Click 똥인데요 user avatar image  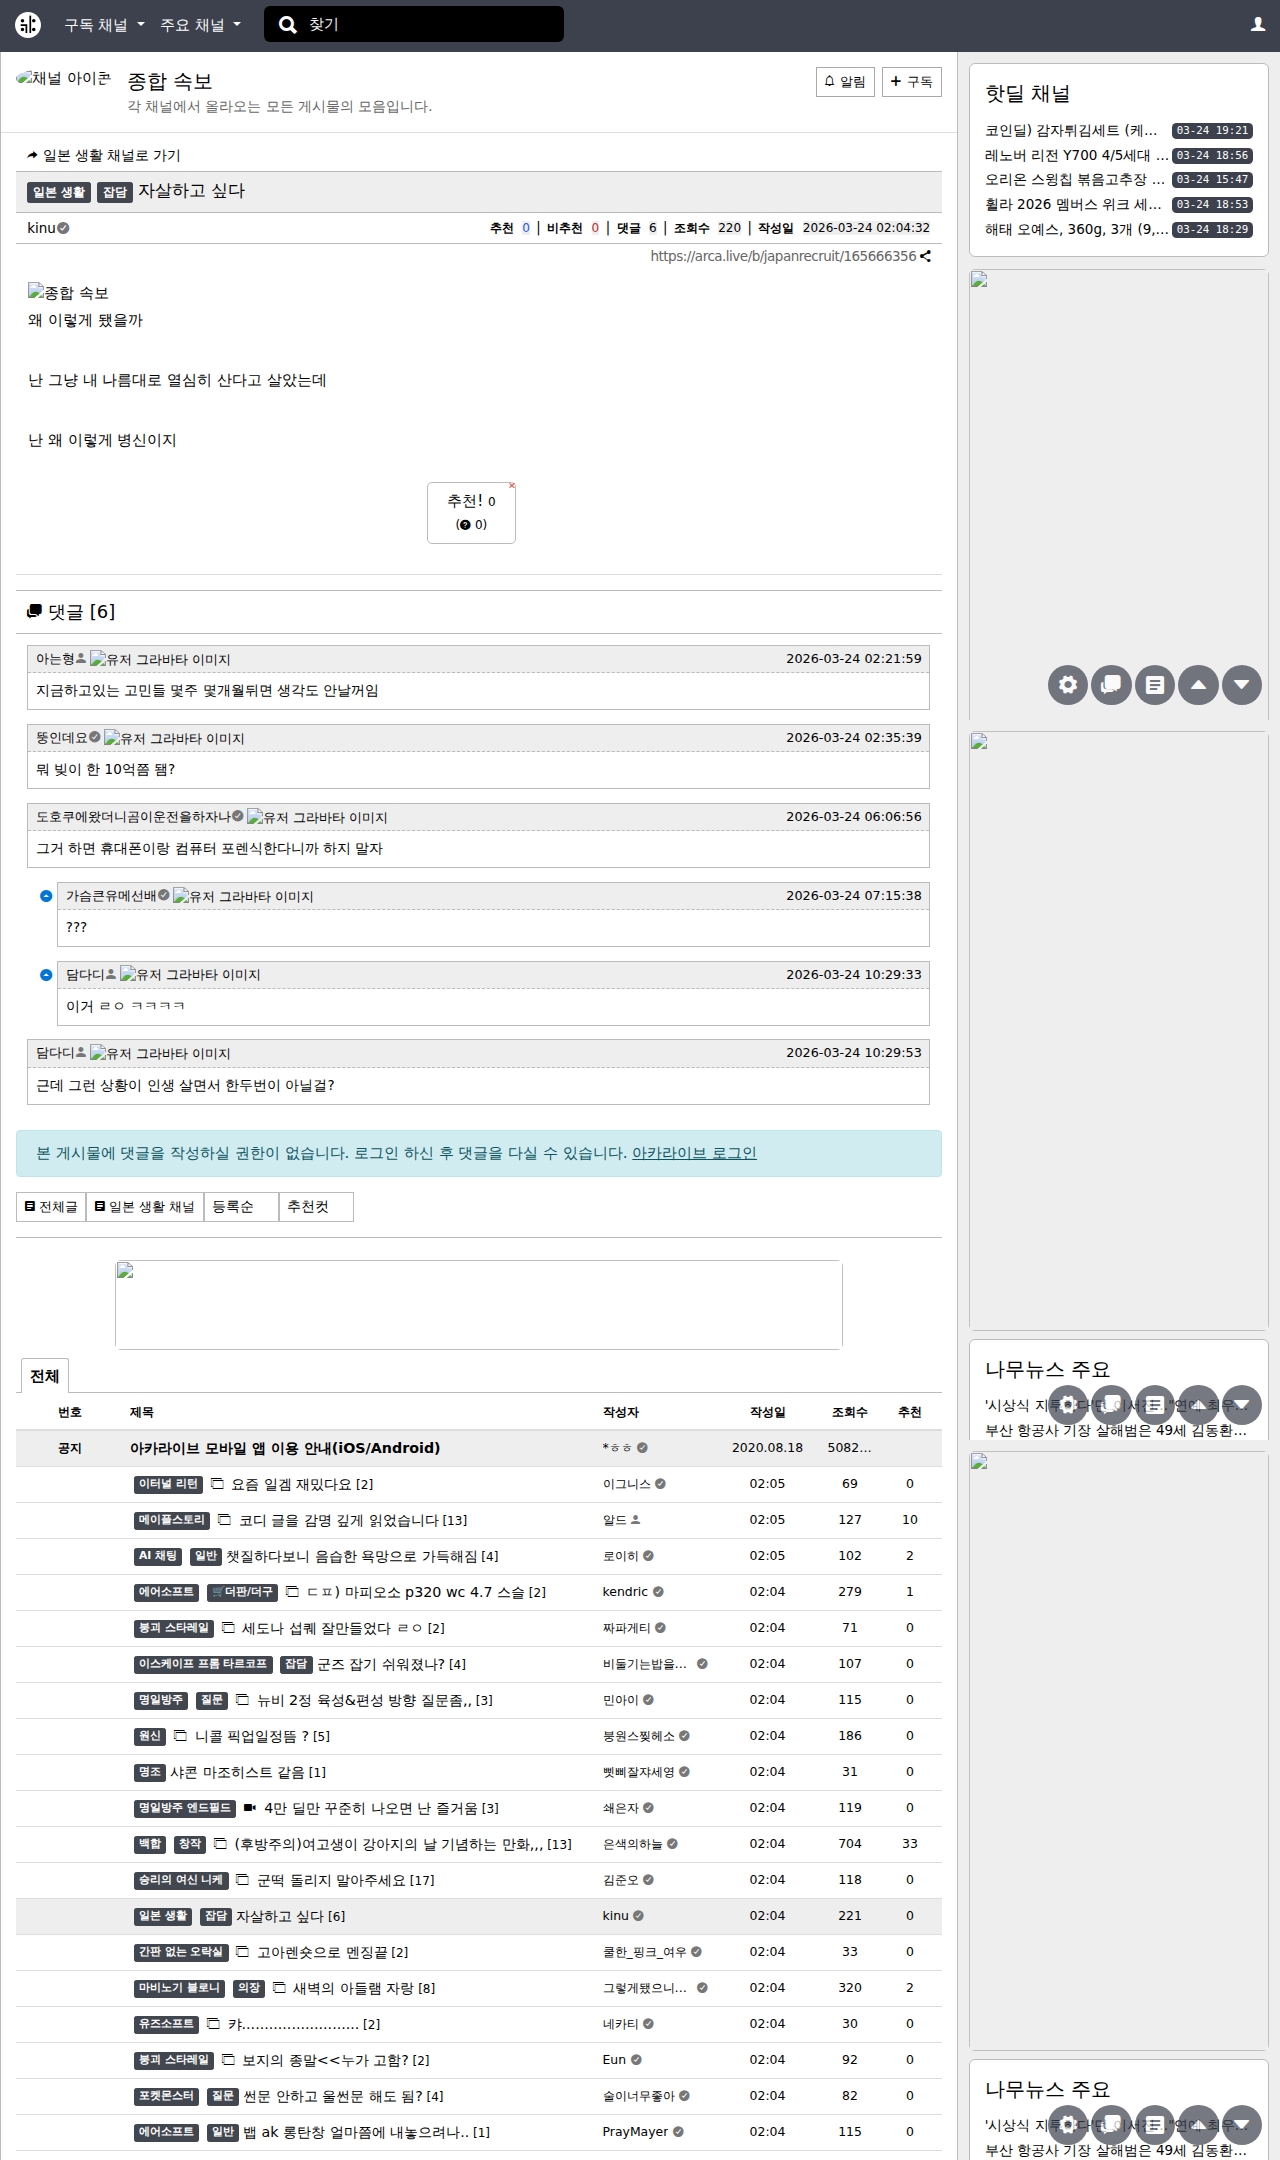pos(174,739)
